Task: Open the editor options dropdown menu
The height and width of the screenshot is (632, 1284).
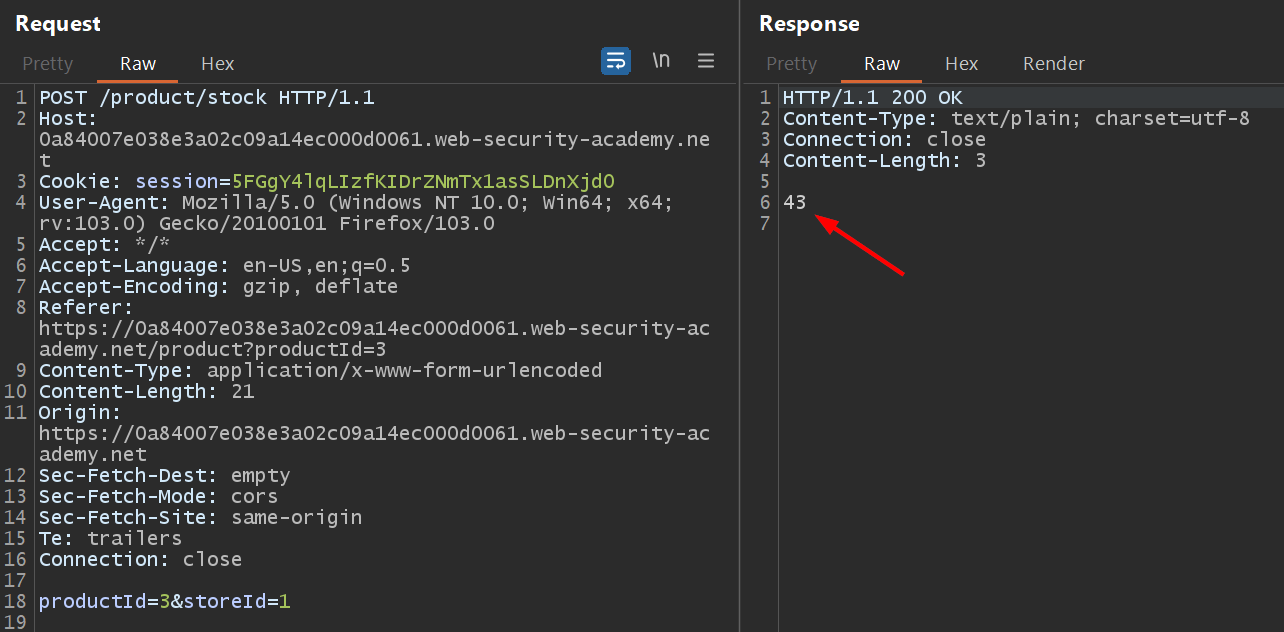Action: coord(706,61)
